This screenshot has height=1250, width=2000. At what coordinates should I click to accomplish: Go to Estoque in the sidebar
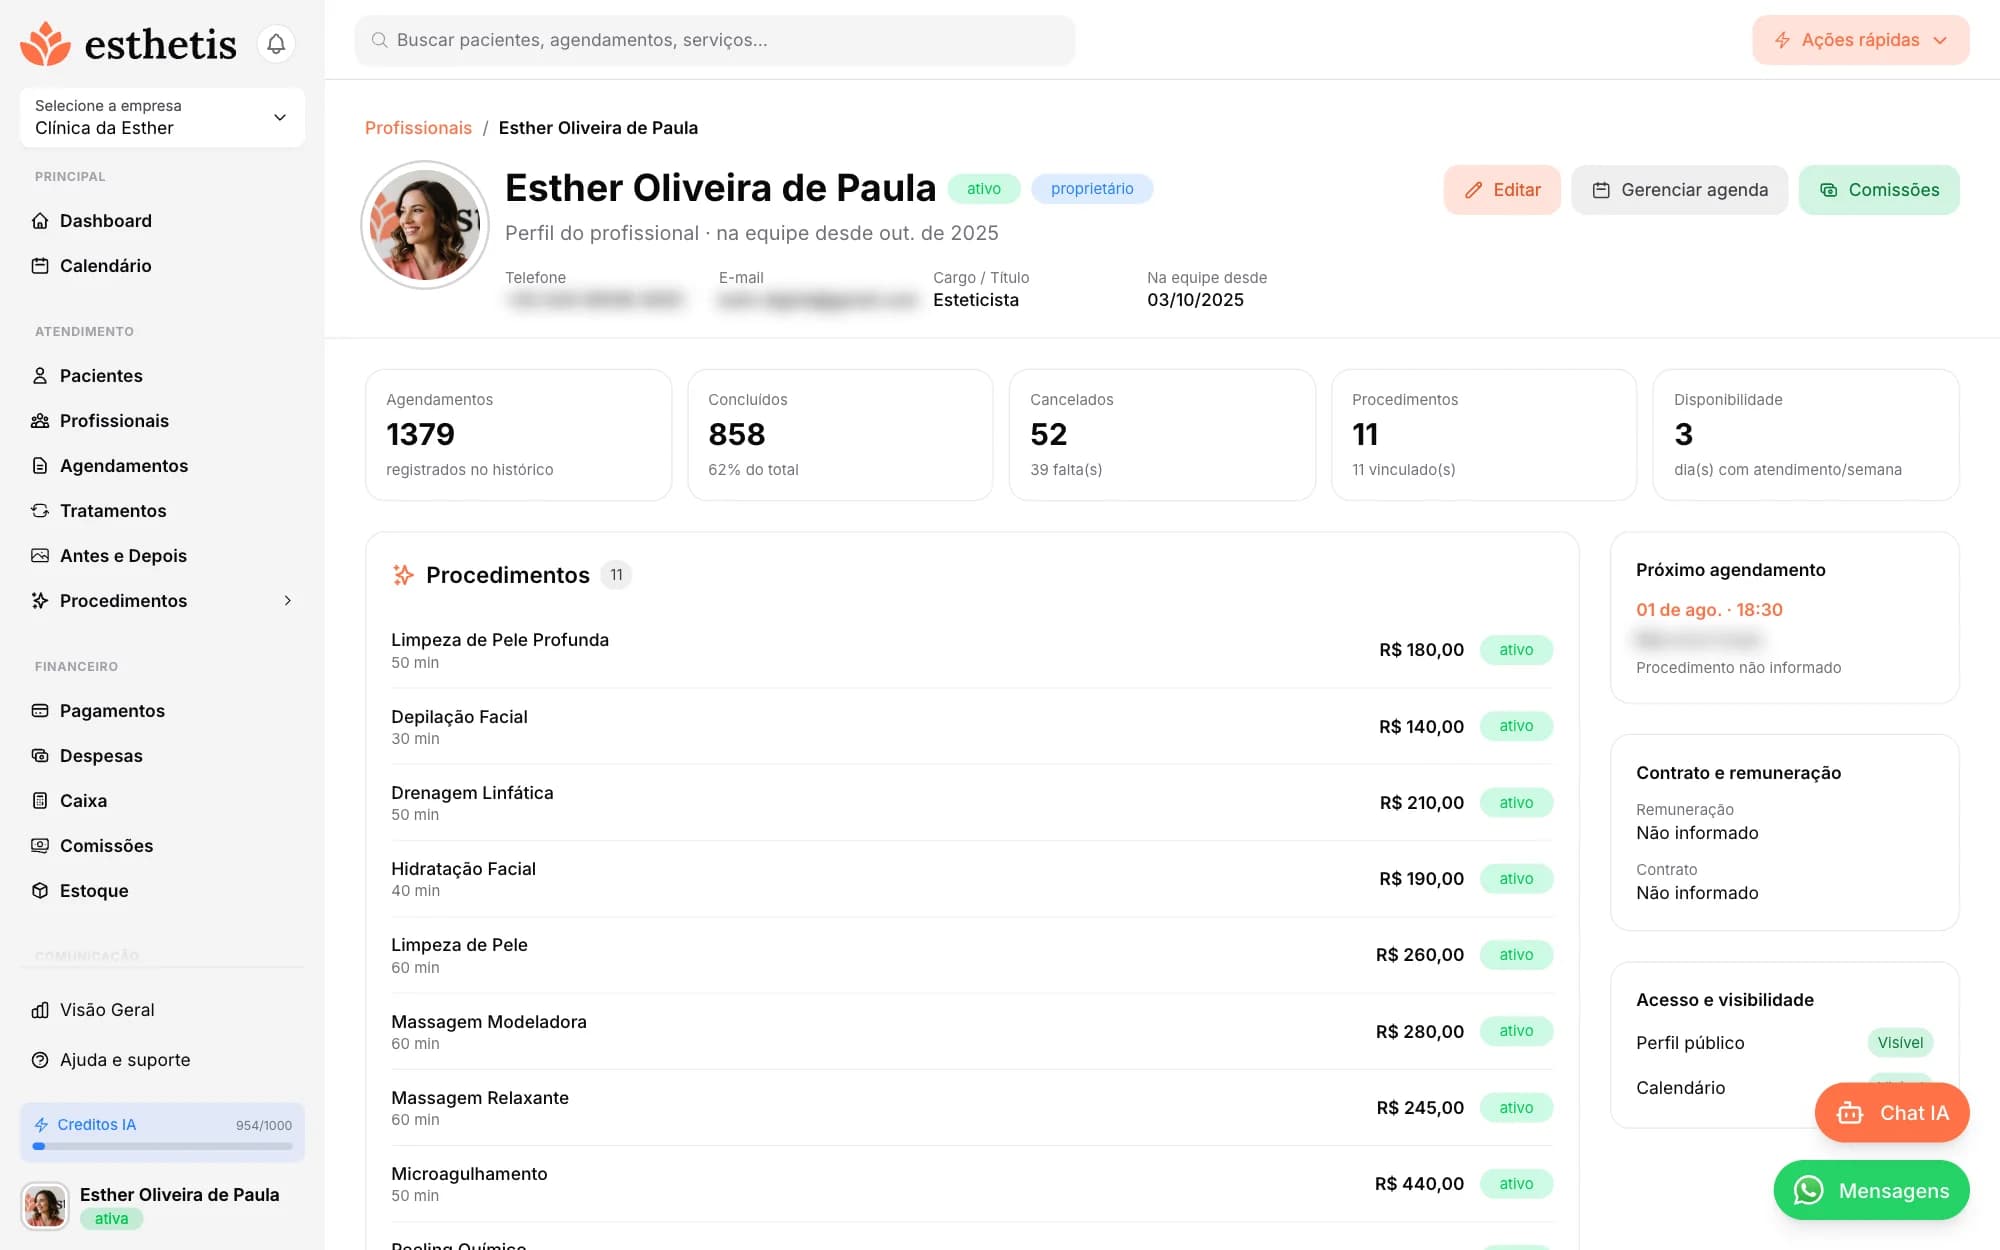tap(94, 891)
